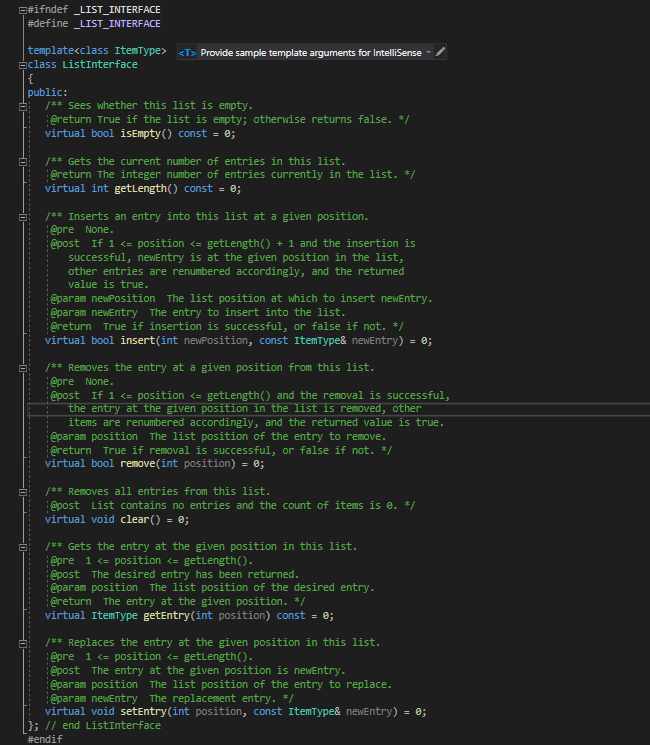Collapse the #ifndef _LIST_INTERFACE region
The width and height of the screenshot is (650, 745).
pyautogui.click(x=22, y=10)
